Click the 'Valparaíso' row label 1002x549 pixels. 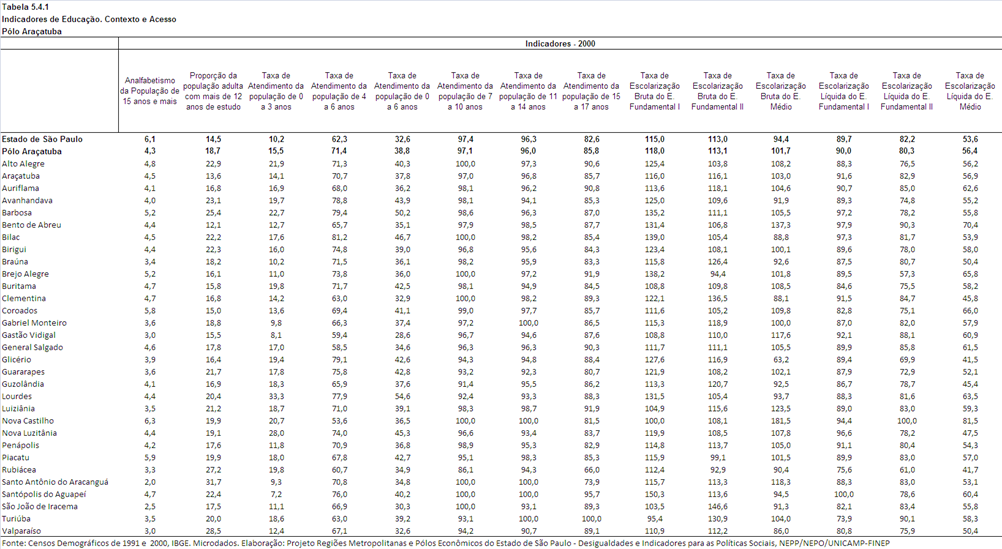[x=21, y=531]
